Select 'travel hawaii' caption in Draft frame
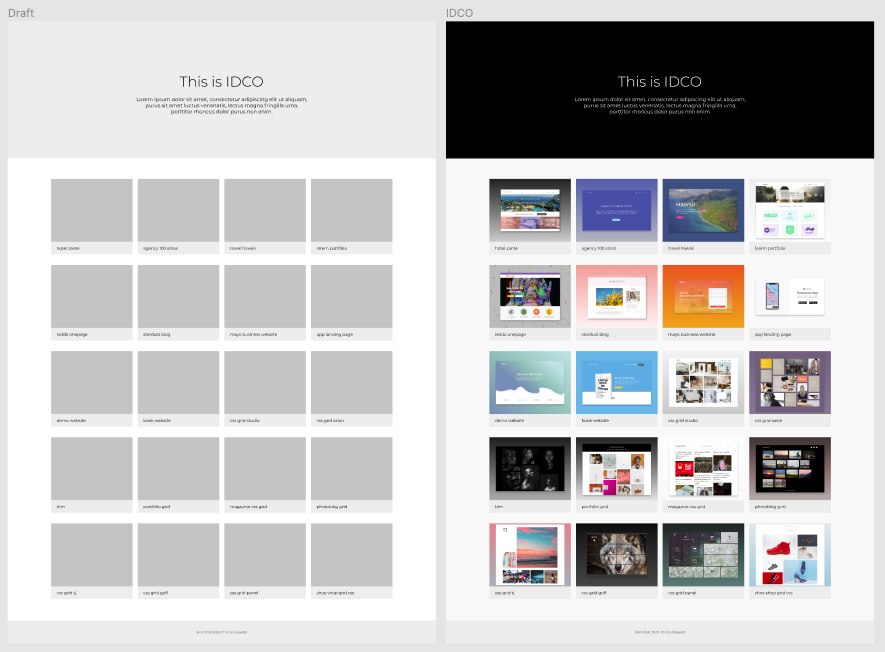This screenshot has height=652, width=885. click(243, 248)
